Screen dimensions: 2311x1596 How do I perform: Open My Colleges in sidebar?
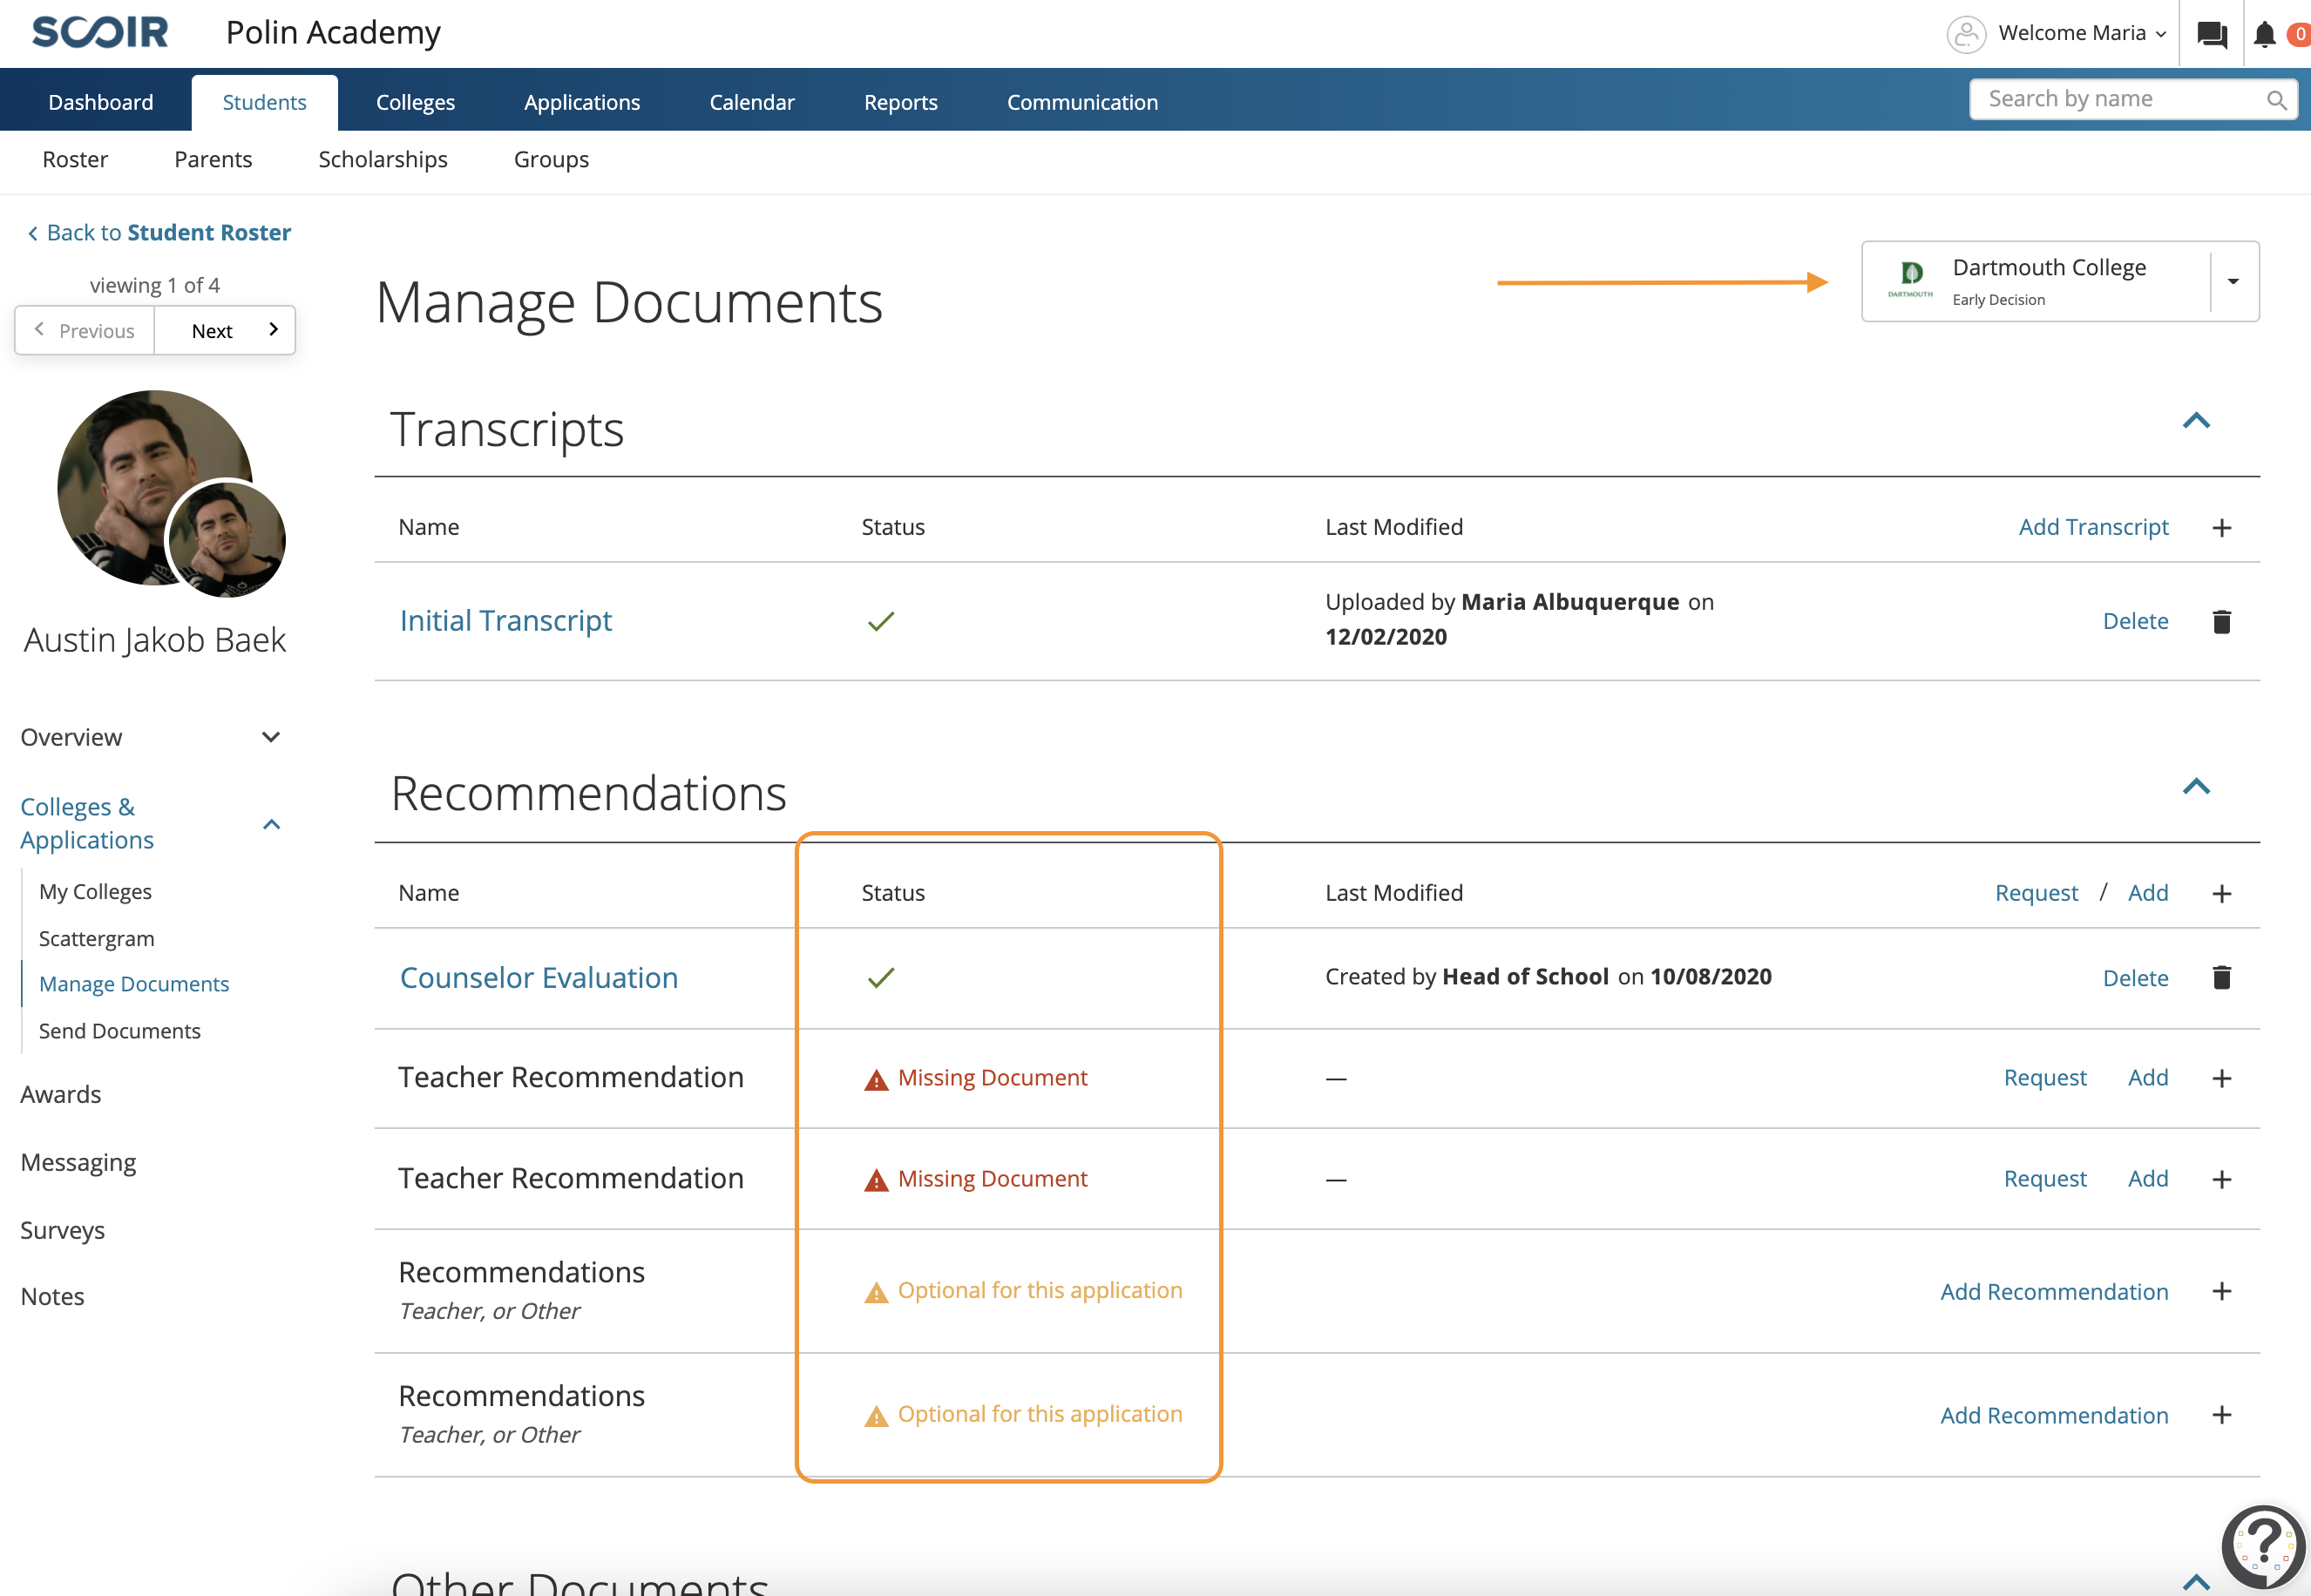(x=95, y=892)
